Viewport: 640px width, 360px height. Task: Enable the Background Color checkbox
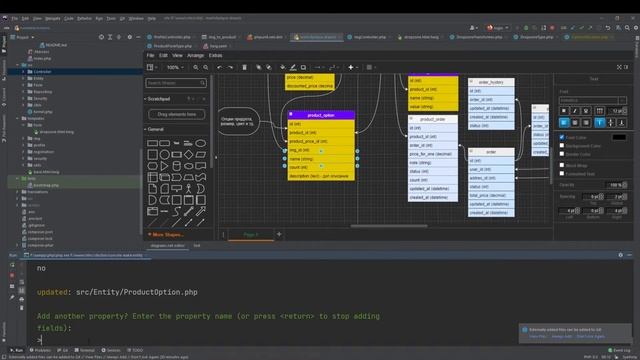562,146
